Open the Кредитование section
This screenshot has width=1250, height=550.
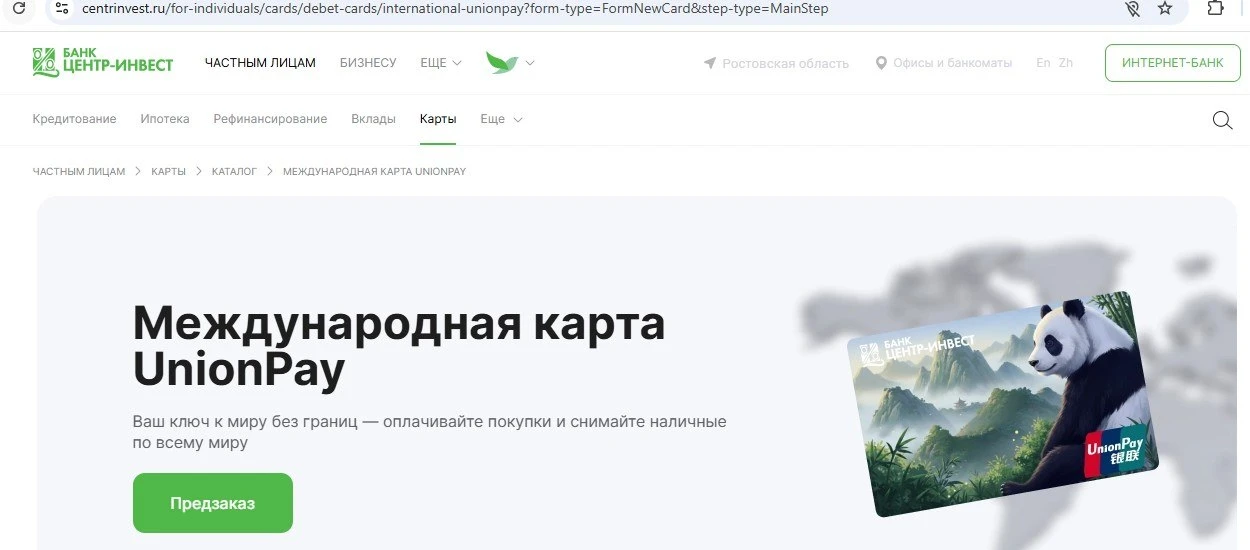pyautogui.click(x=74, y=119)
